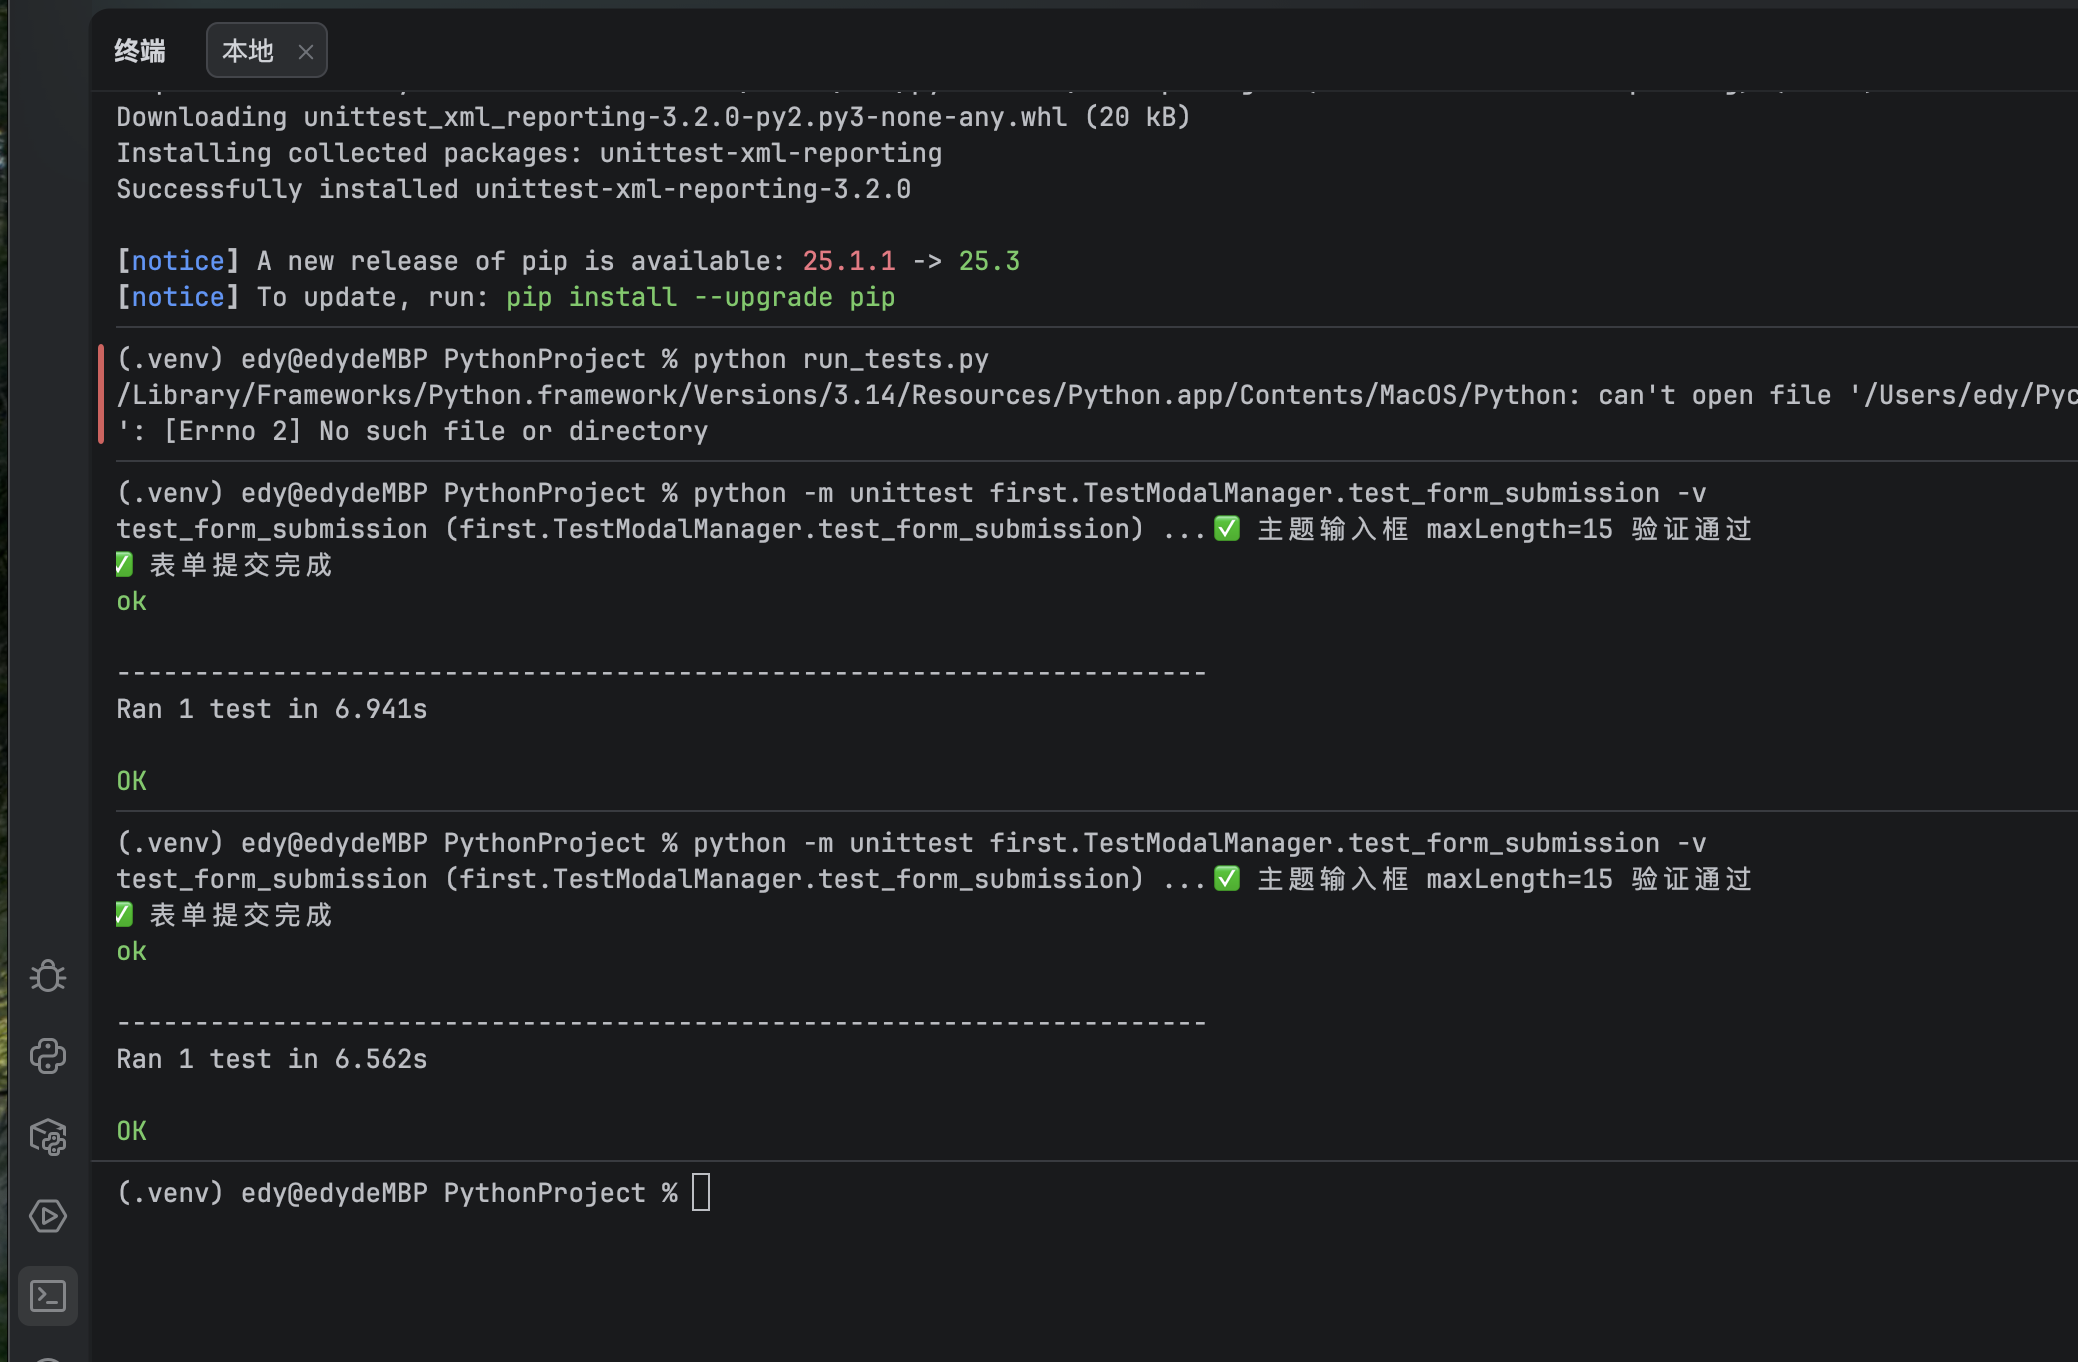The height and width of the screenshot is (1362, 2078).
Task: Place cursor at the active command prompt
Action: 701,1193
